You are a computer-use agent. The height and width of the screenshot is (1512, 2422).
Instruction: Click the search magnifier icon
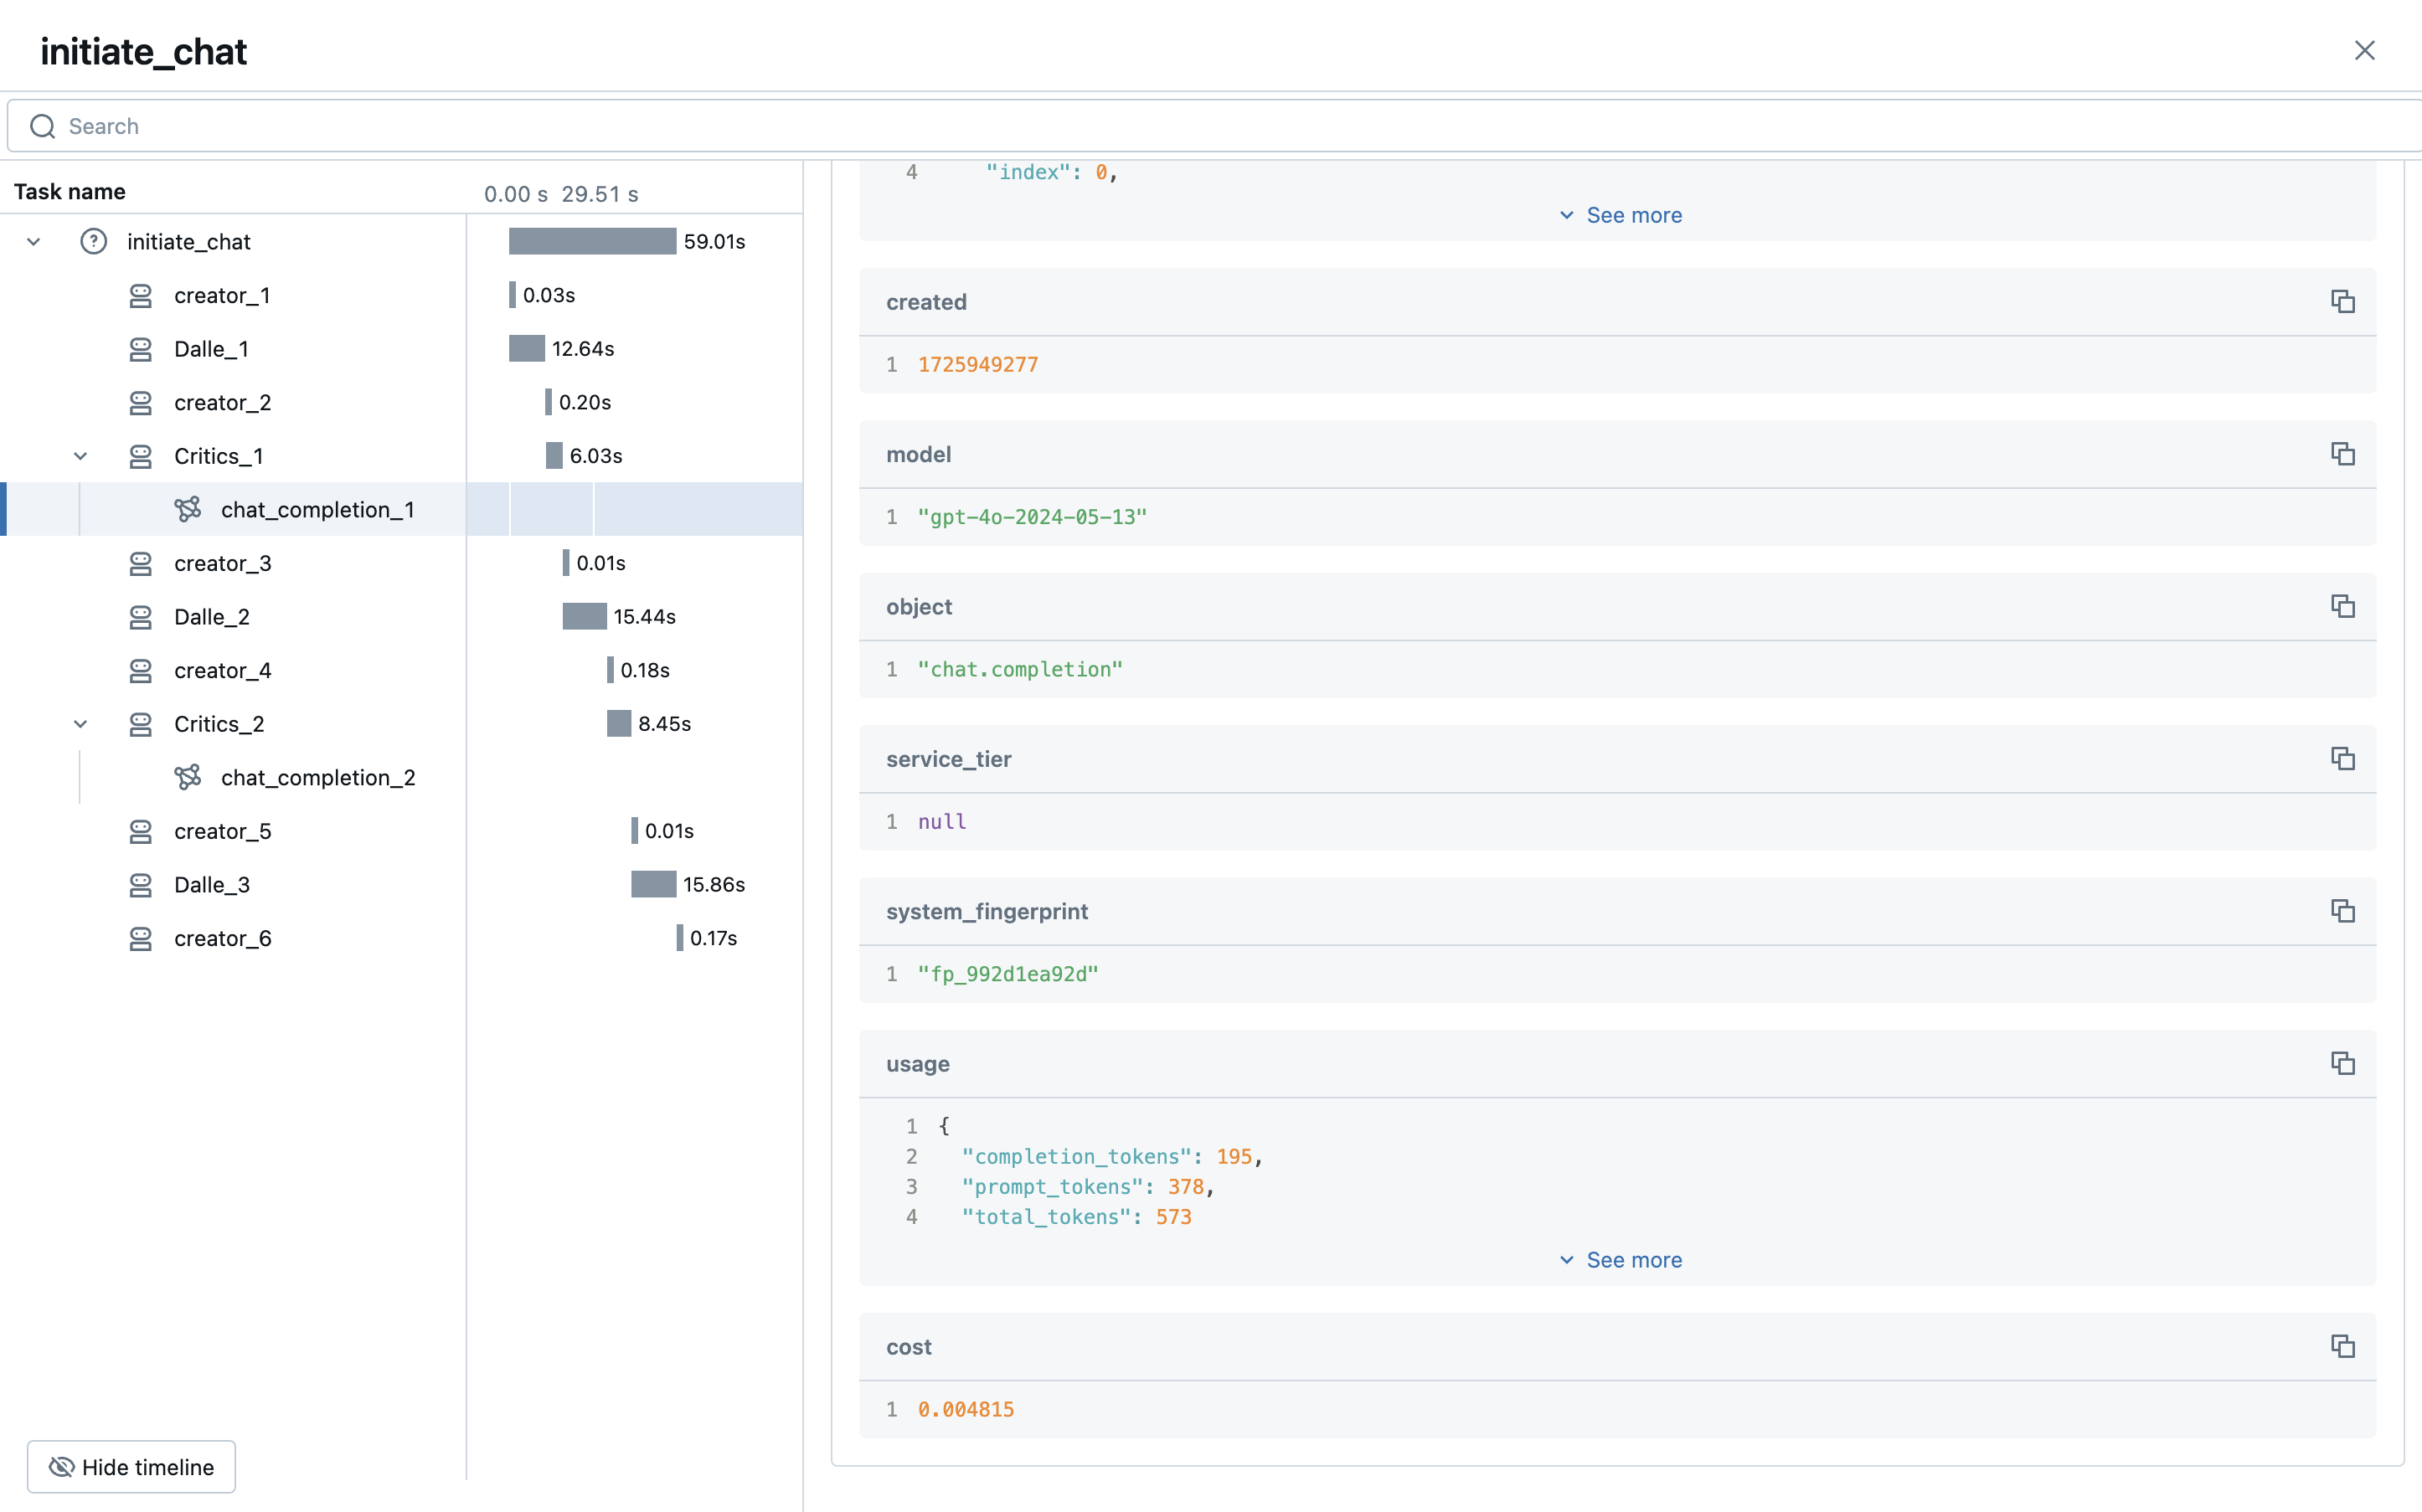(x=41, y=125)
